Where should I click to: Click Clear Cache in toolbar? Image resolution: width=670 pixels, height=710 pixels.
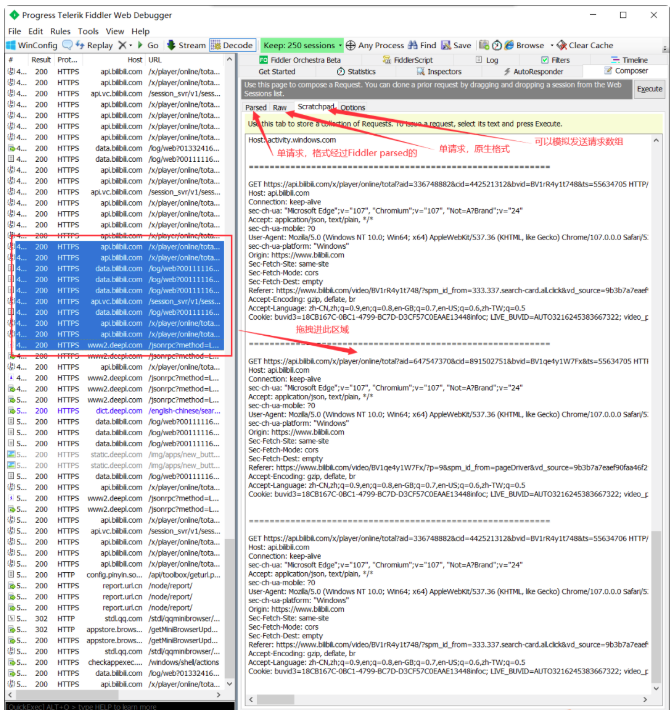(x=585, y=45)
